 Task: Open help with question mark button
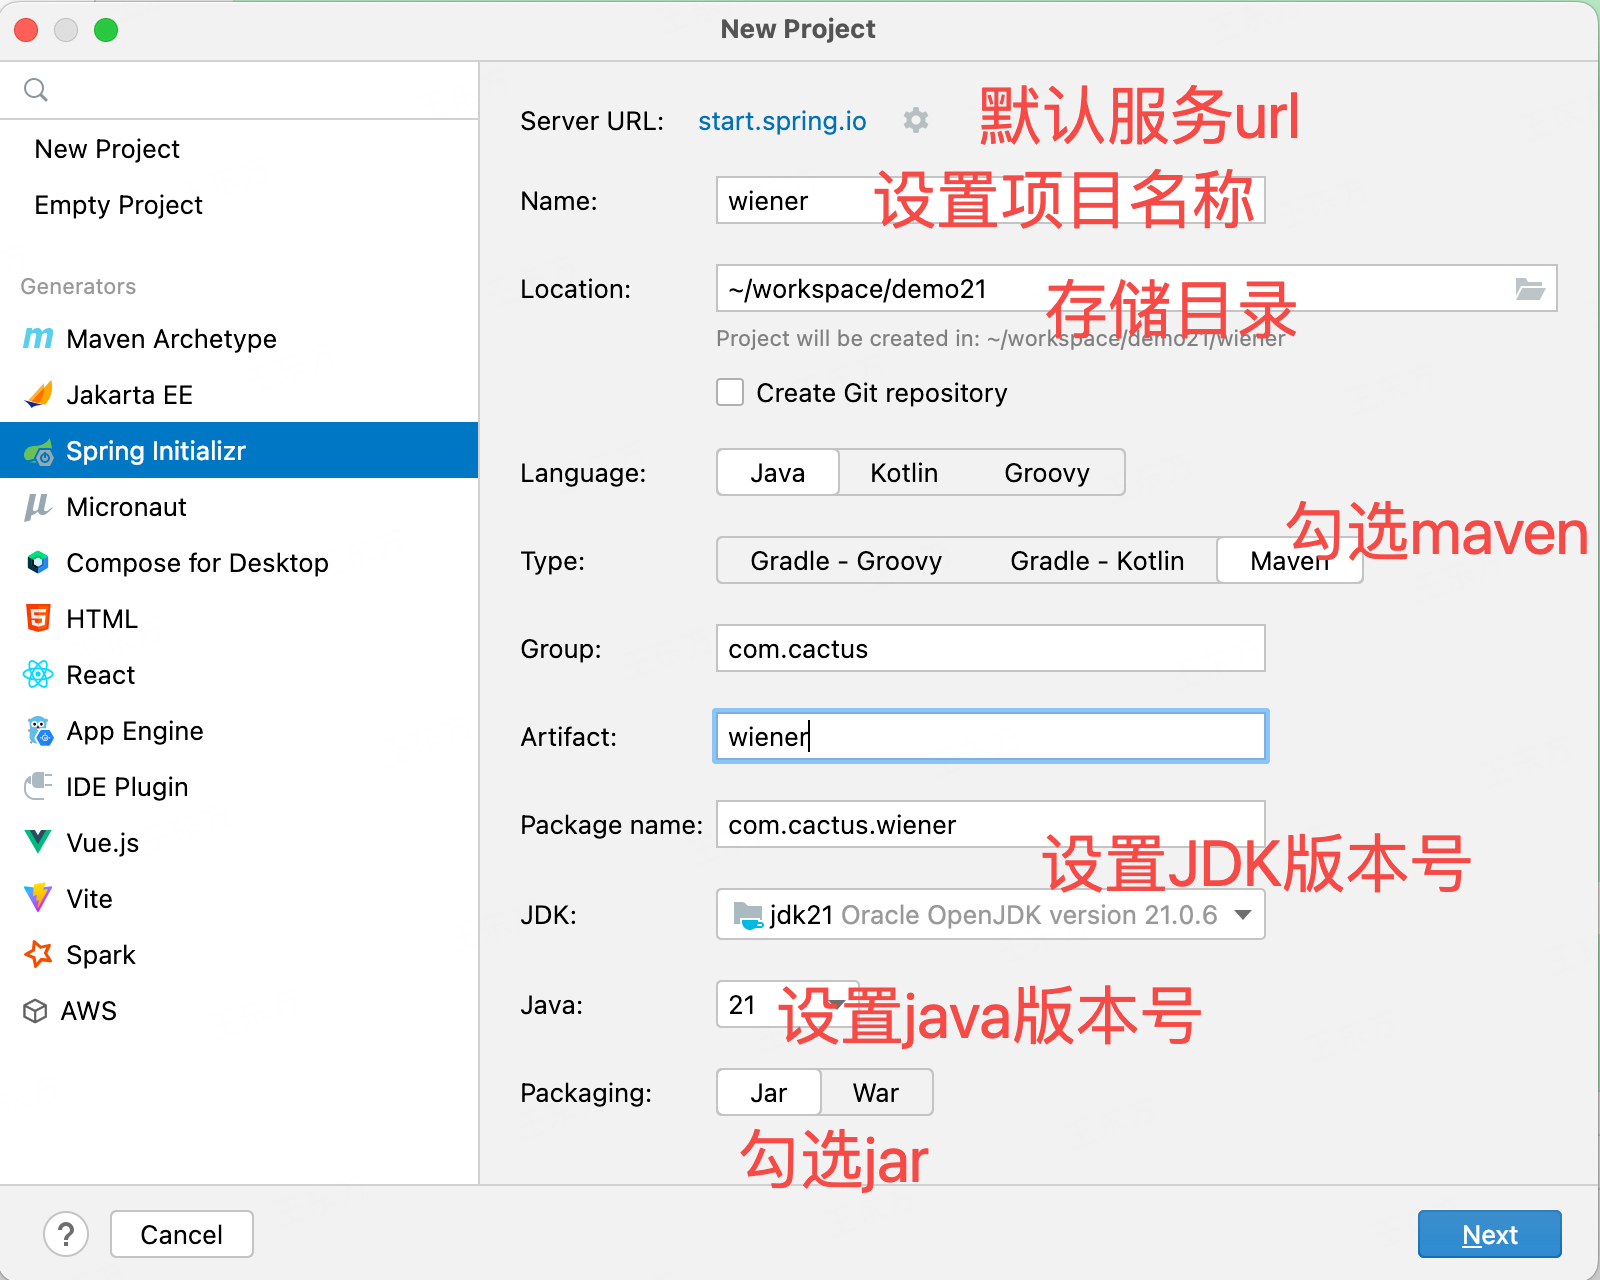click(66, 1234)
